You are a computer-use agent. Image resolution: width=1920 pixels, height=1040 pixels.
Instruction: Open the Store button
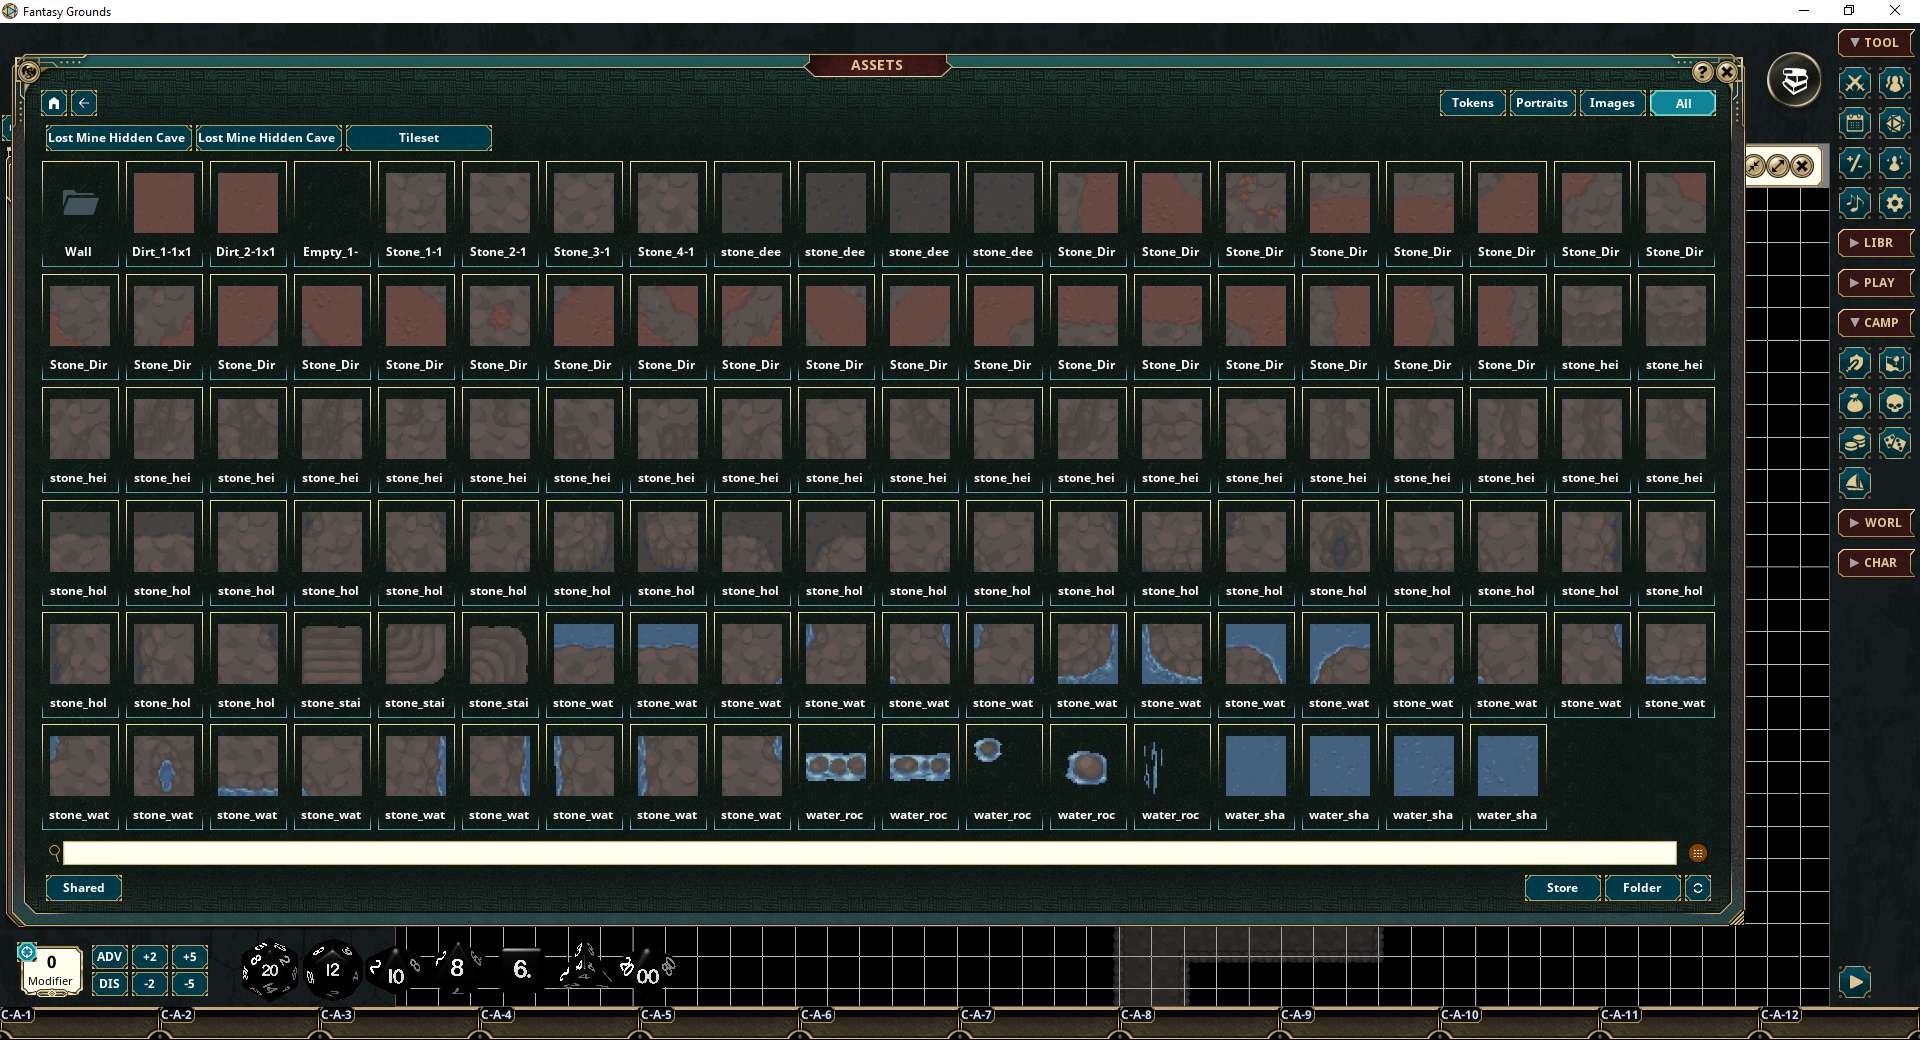pos(1562,888)
